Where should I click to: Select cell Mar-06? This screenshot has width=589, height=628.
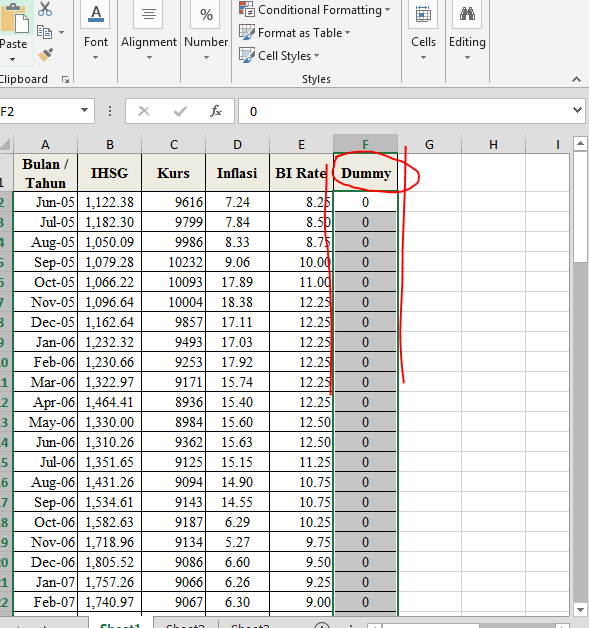(45, 382)
